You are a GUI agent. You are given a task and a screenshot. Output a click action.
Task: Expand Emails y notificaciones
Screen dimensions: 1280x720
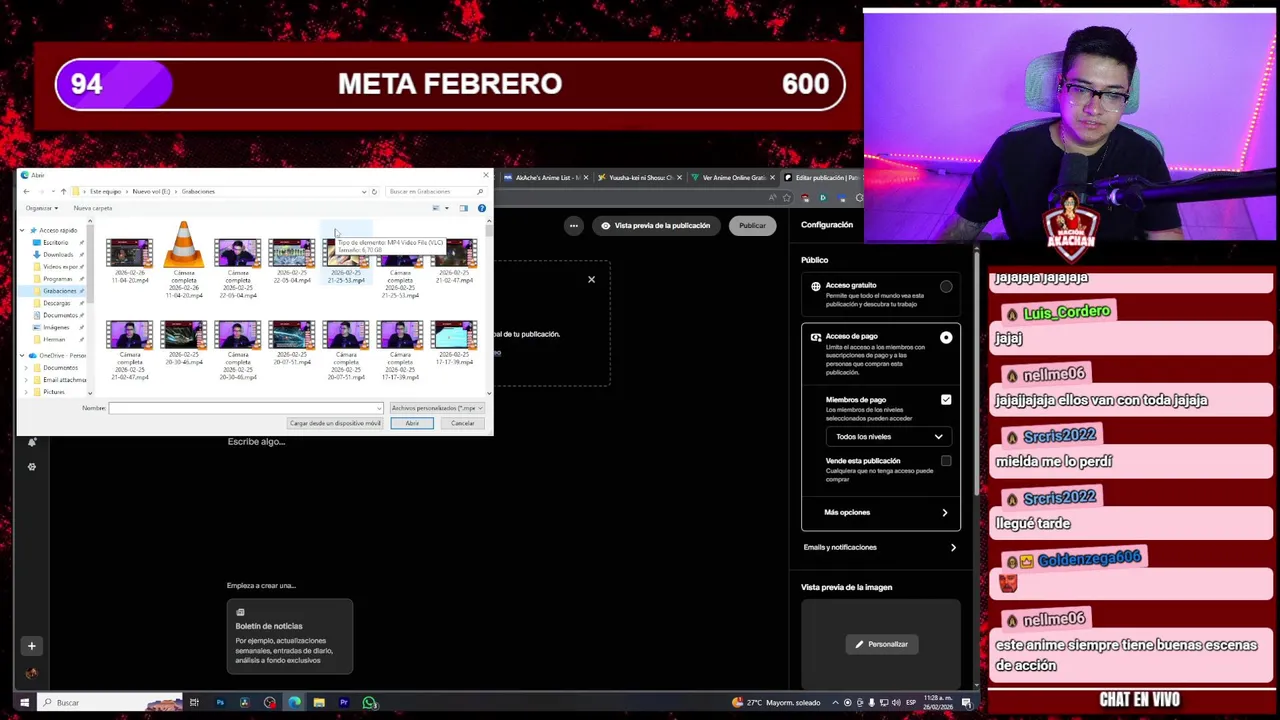pos(880,548)
